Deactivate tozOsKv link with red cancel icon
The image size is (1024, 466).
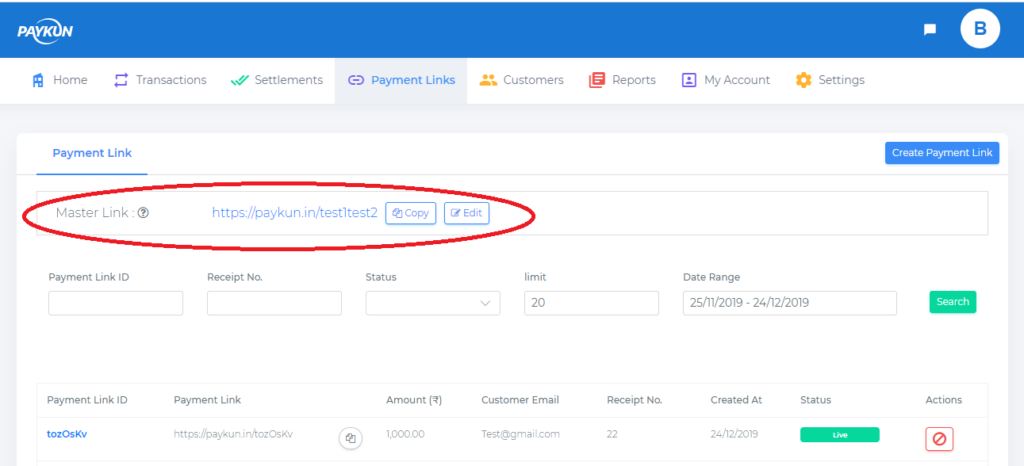(x=939, y=439)
